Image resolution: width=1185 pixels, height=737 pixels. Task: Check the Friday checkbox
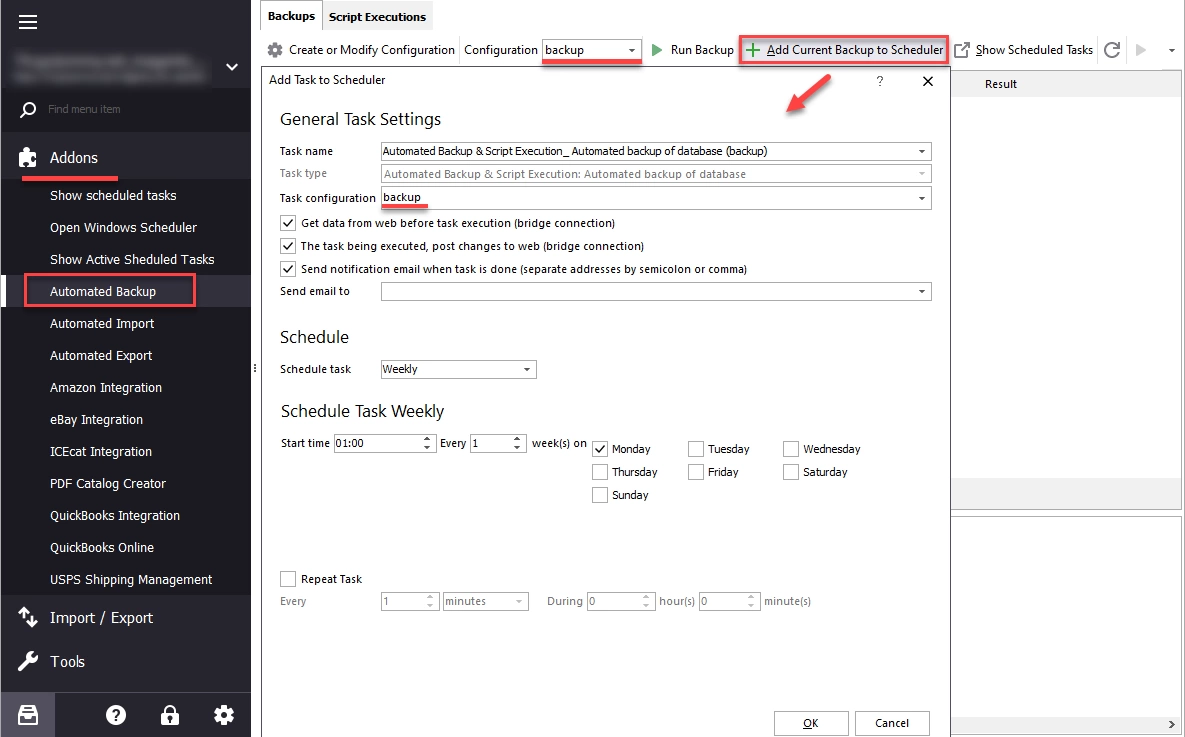tap(696, 472)
